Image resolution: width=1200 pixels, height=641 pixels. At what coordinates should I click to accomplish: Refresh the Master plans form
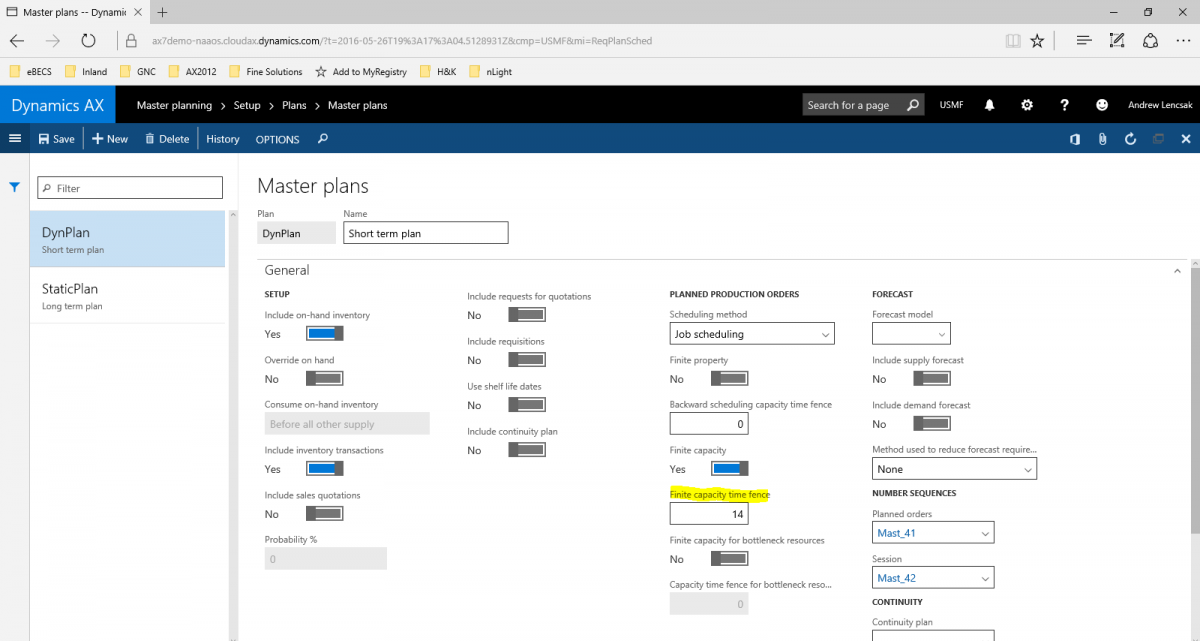(1130, 139)
